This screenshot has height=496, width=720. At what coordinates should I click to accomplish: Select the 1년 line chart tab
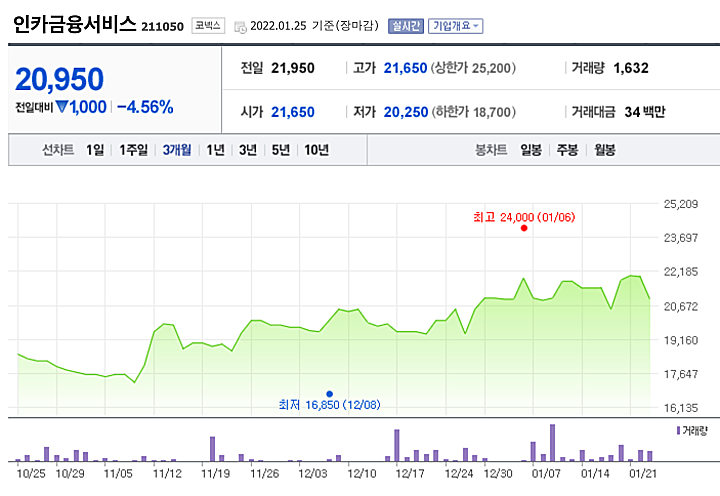click(215, 150)
